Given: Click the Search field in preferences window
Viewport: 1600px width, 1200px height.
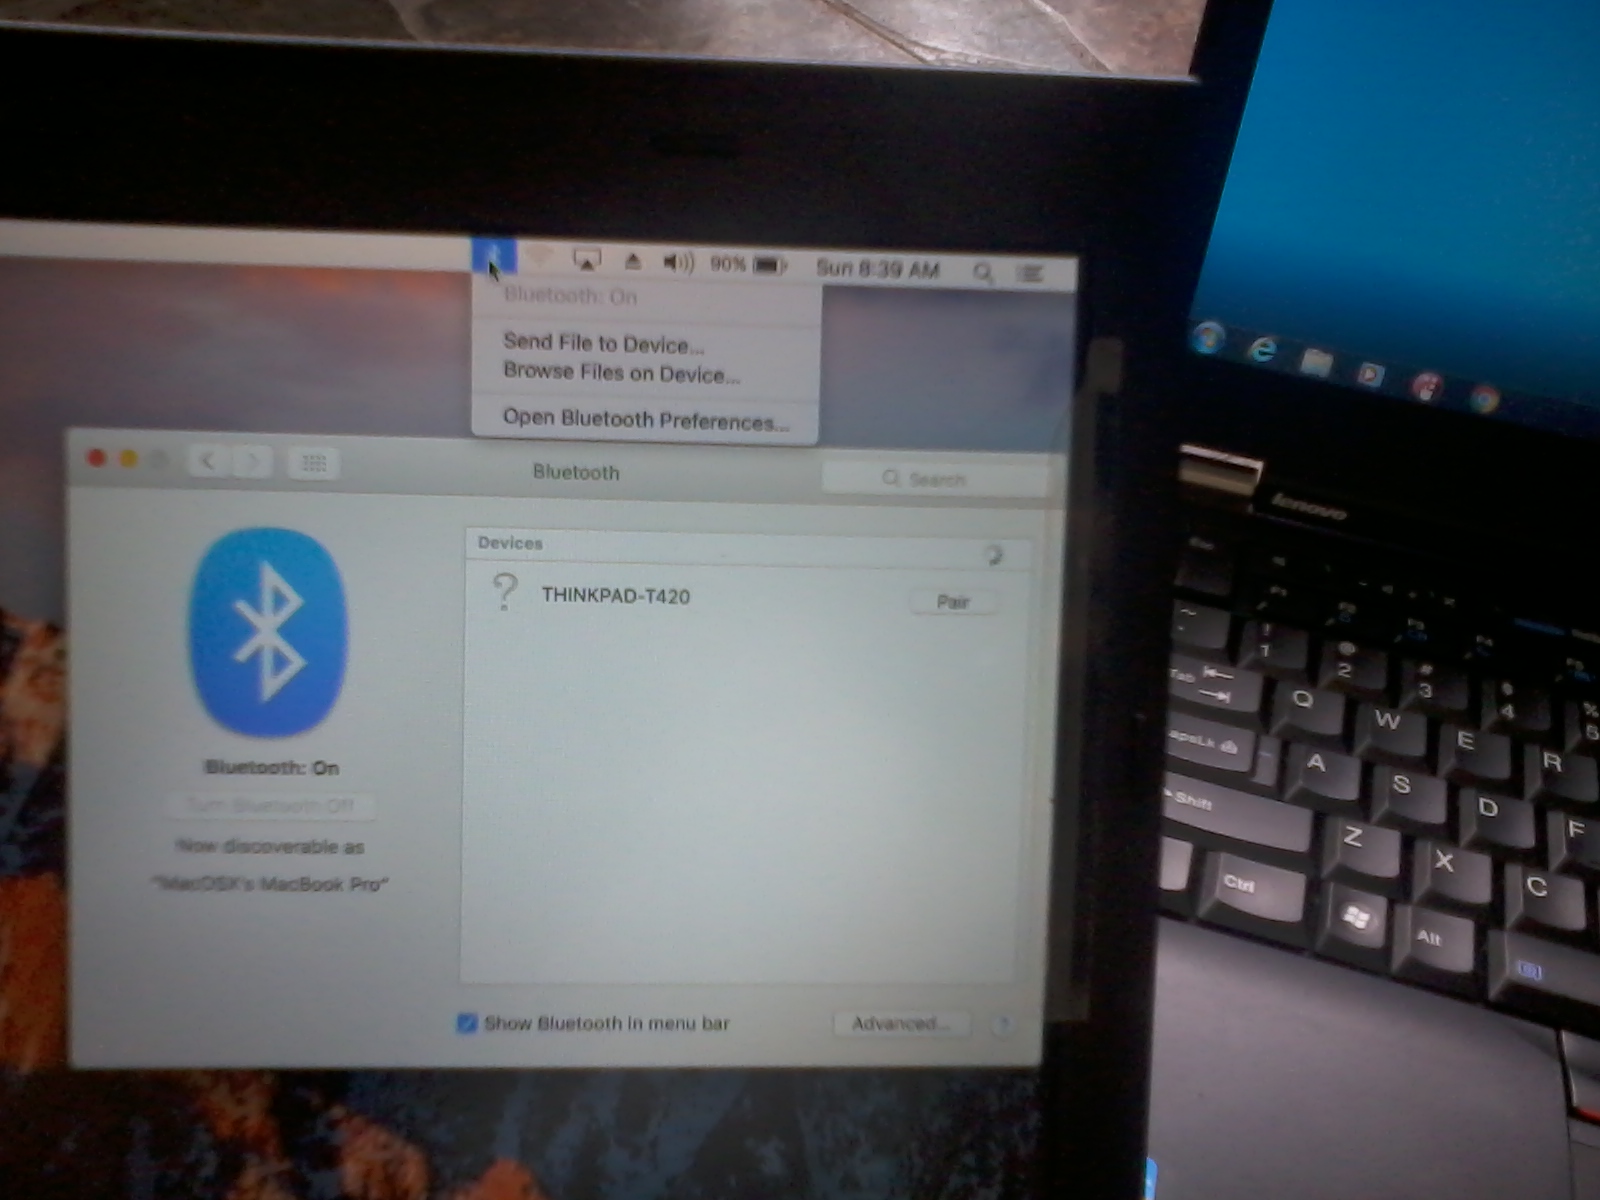Looking at the screenshot, I should [x=935, y=479].
